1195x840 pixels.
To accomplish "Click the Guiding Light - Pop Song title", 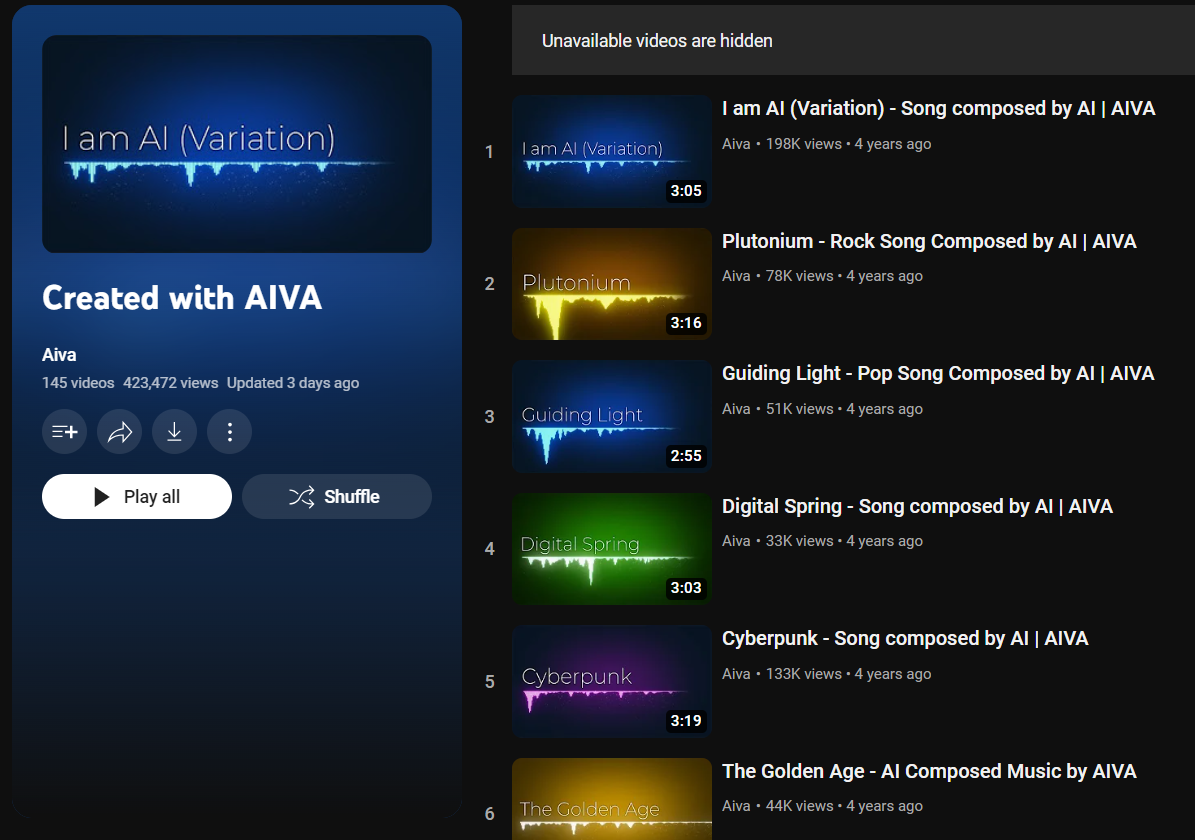I will (937, 373).
